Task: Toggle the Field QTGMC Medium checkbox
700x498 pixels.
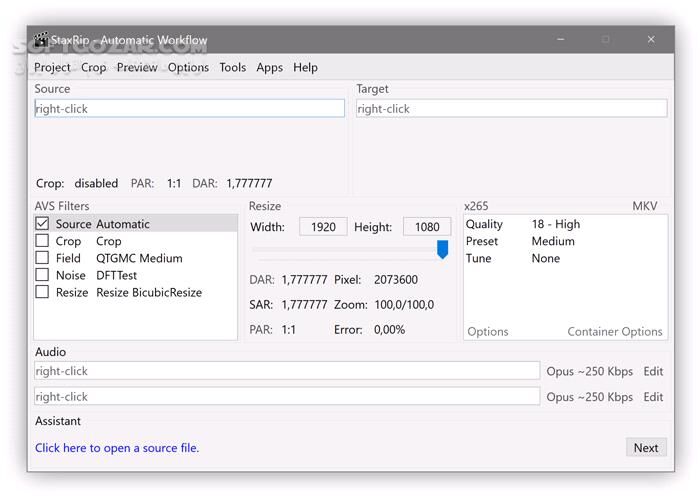Action: pos(42,258)
